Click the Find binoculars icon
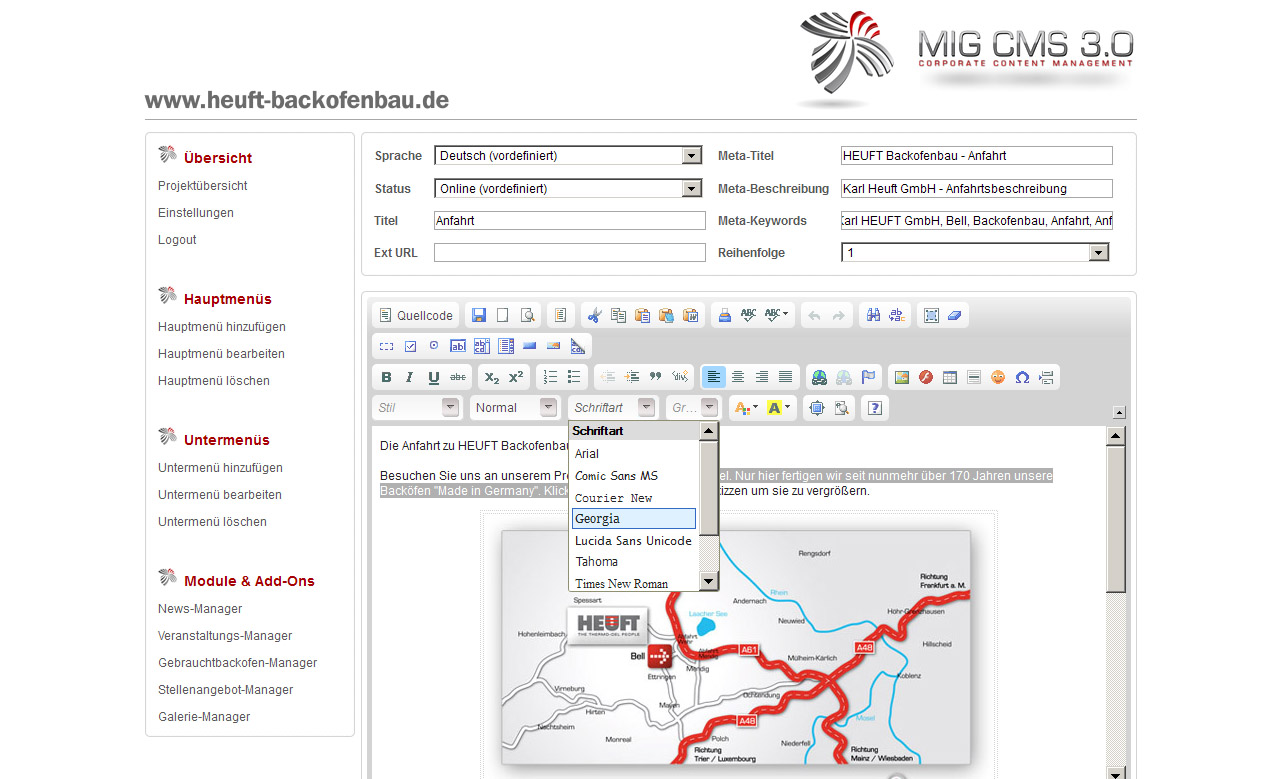This screenshot has height=779, width=1280. coord(873,315)
